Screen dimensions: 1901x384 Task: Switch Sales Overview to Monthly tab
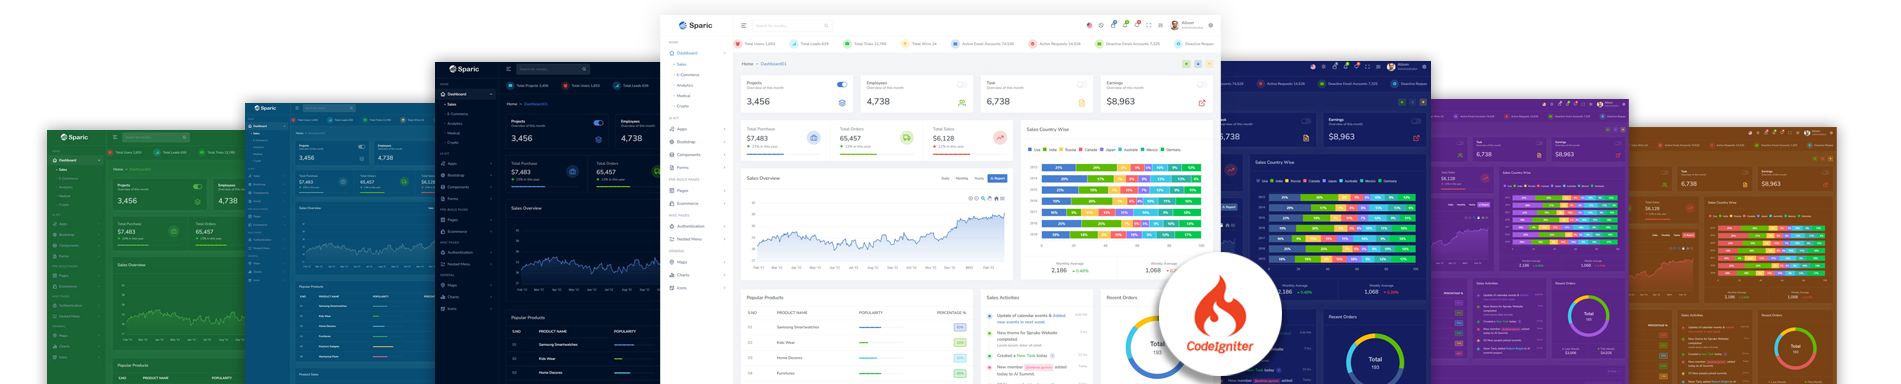tap(962, 178)
